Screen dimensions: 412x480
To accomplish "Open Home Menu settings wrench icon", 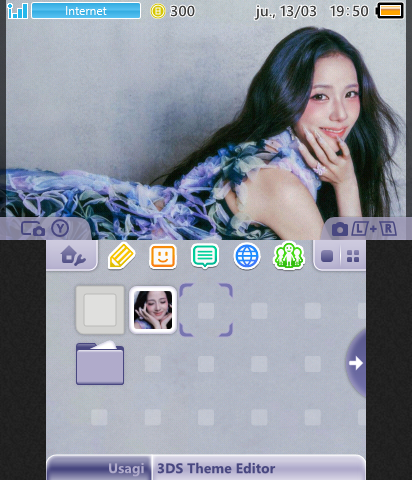I will click(73, 255).
